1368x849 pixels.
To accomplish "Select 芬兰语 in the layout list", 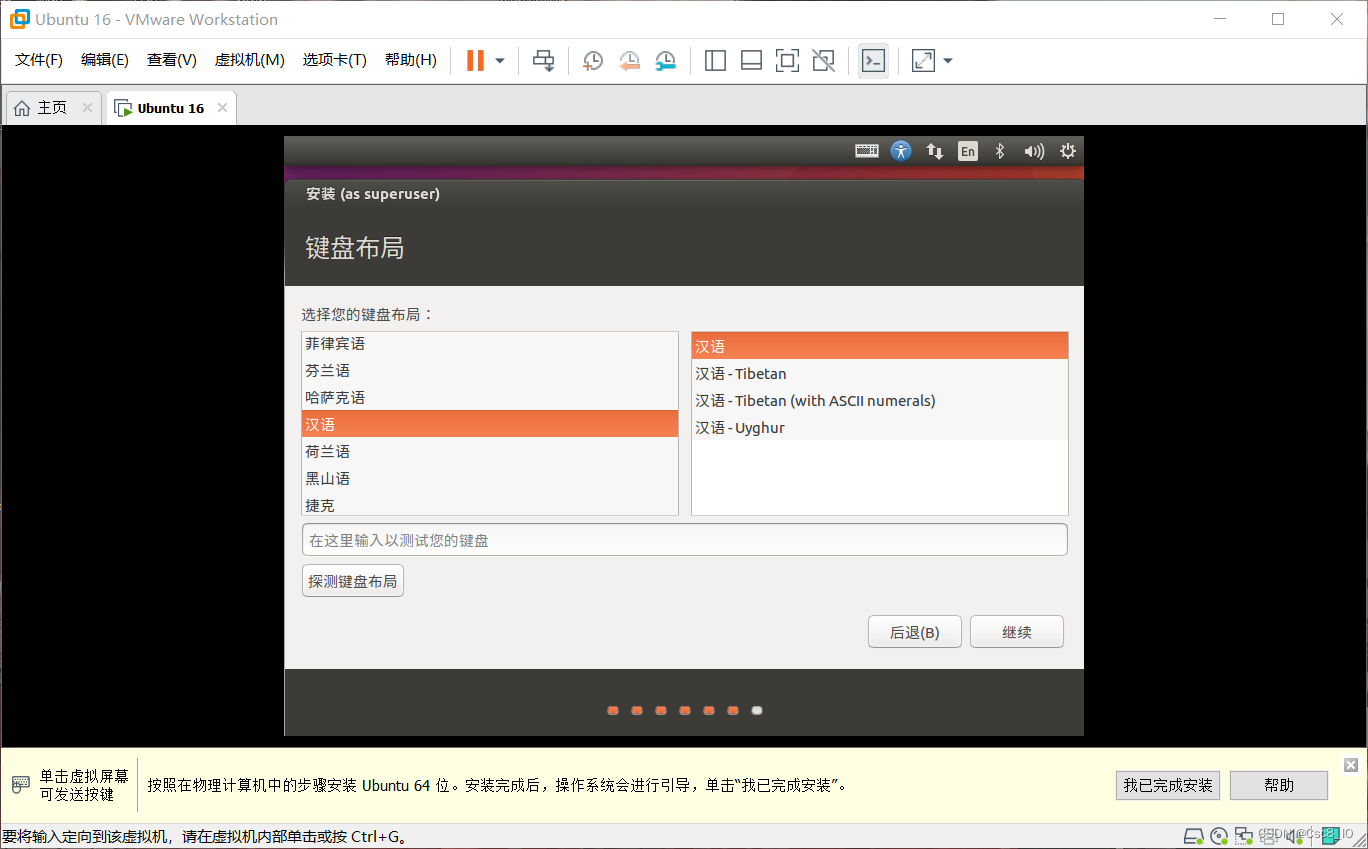I will [490, 371].
